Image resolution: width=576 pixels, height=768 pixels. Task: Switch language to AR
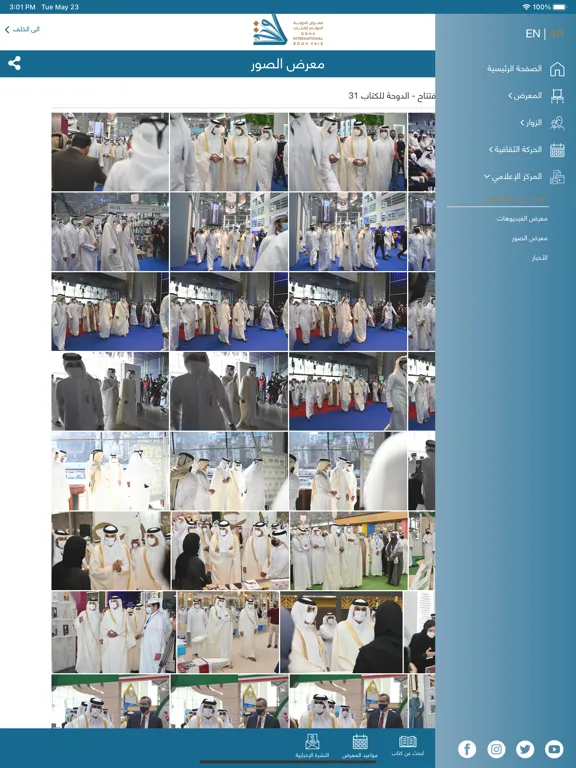point(556,34)
